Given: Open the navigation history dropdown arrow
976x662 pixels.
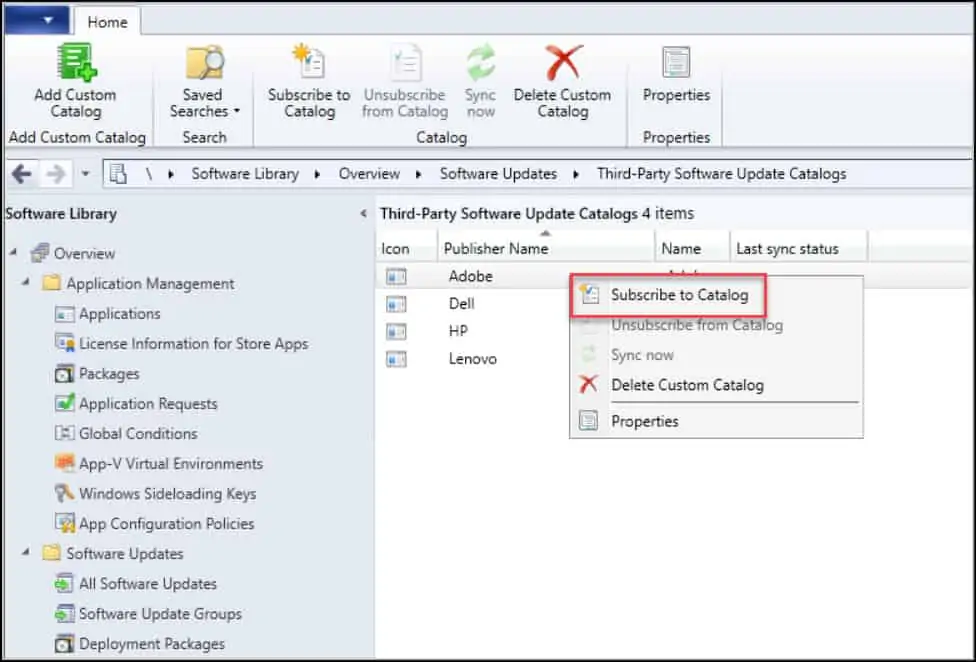Looking at the screenshot, I should 86,174.
